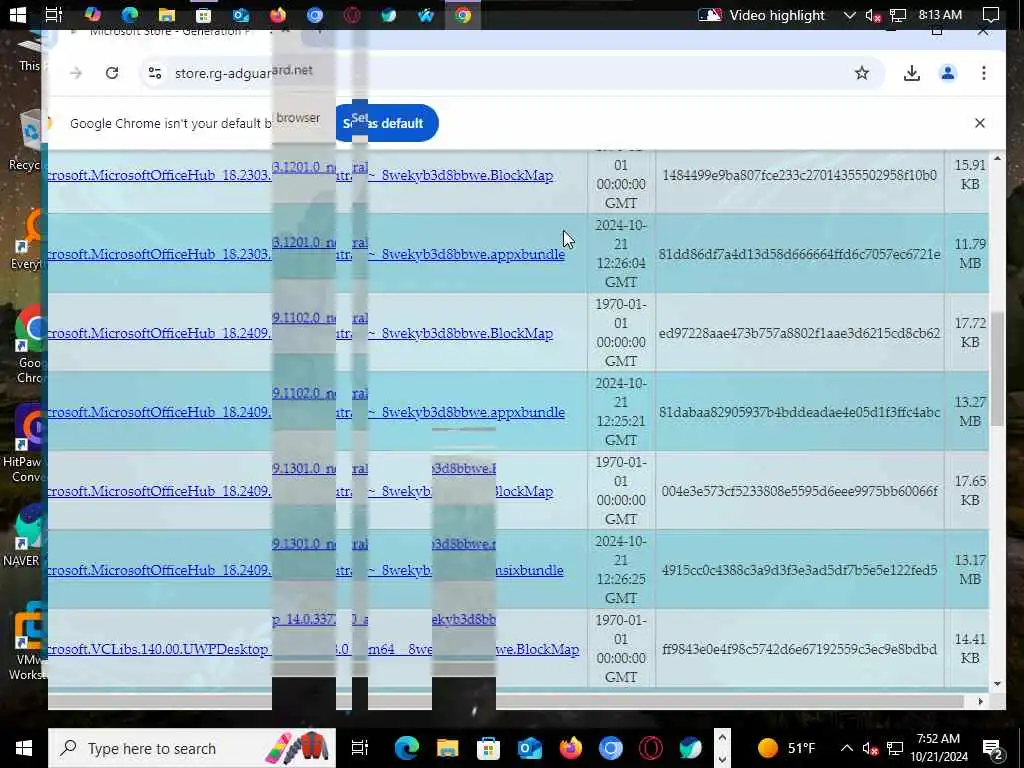Click vertical scrollbar thumb of page

pyautogui.click(x=997, y=369)
